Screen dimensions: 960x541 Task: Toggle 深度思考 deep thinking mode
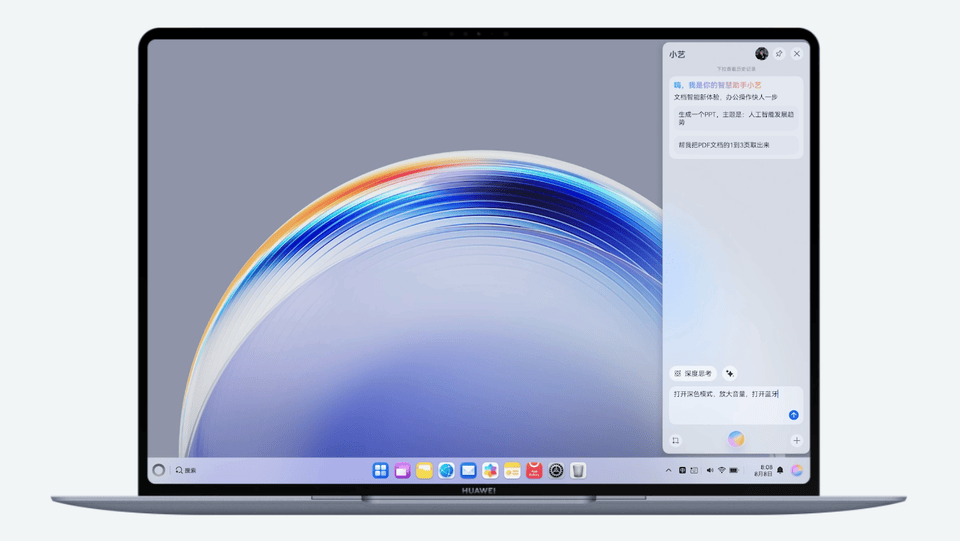click(693, 373)
